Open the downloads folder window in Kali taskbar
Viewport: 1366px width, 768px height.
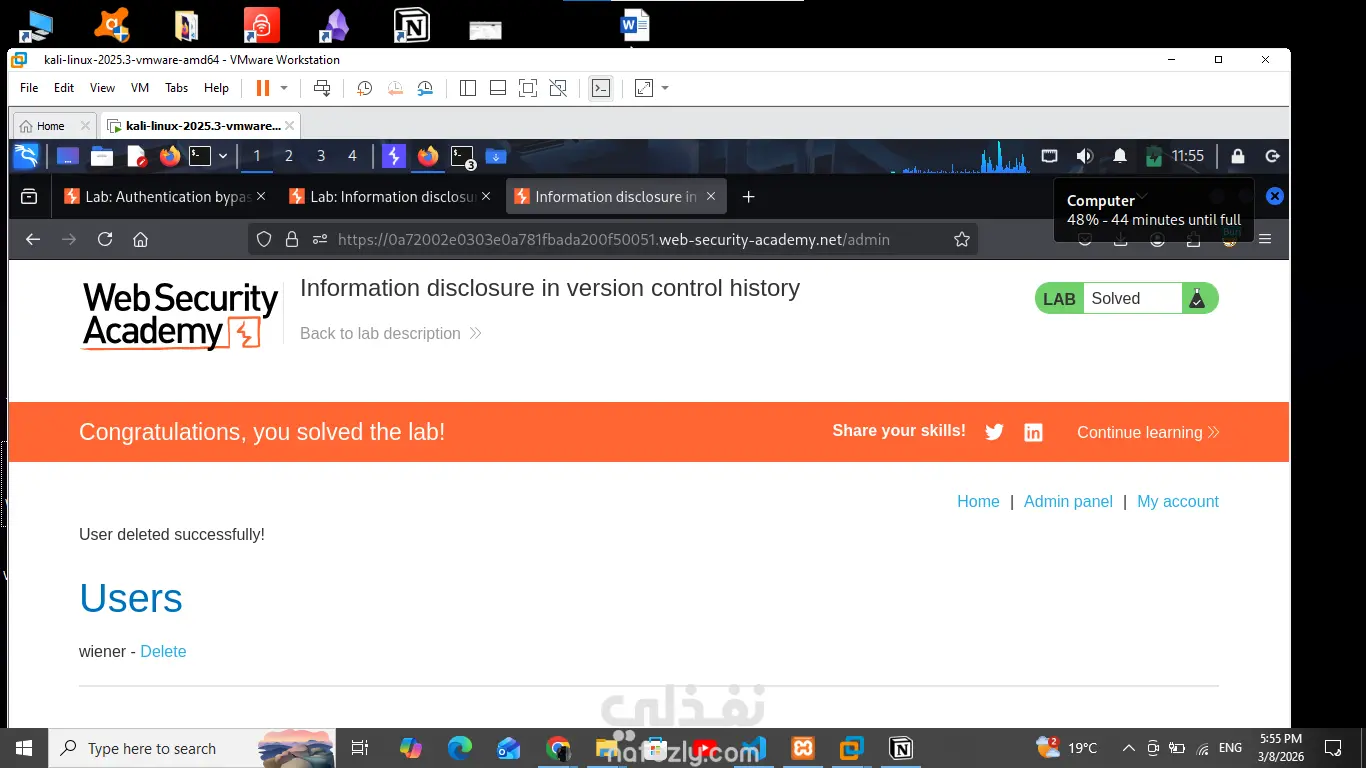click(496, 156)
